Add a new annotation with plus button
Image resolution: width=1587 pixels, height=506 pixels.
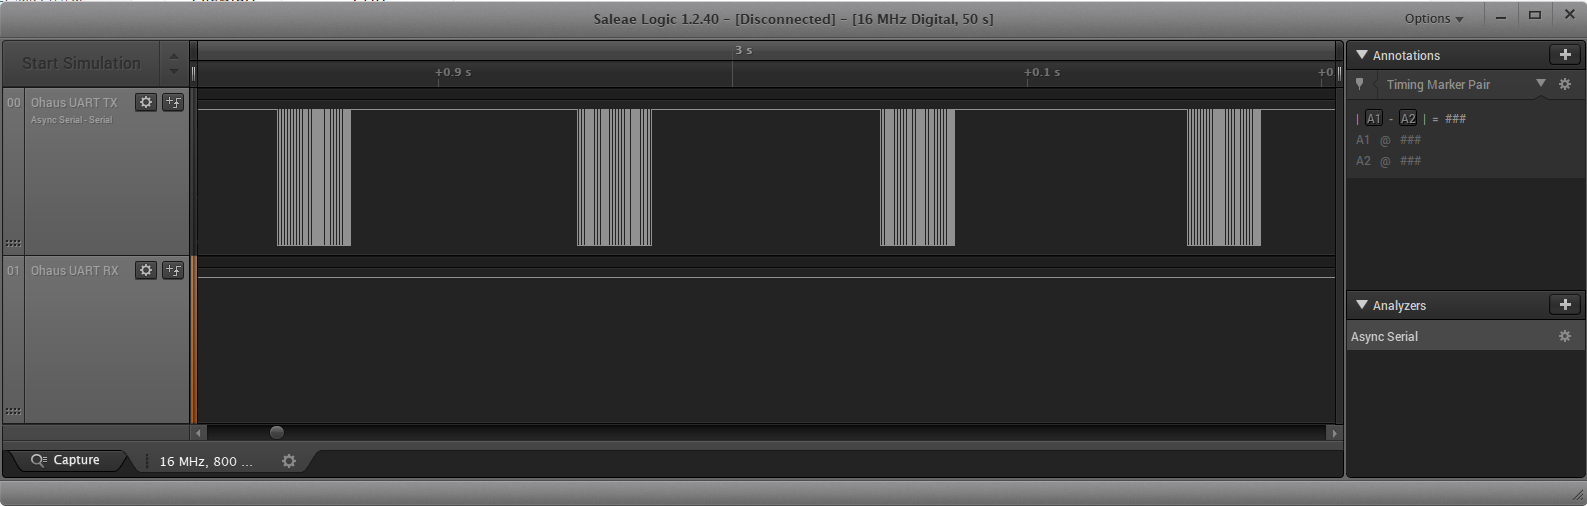[x=1565, y=55]
